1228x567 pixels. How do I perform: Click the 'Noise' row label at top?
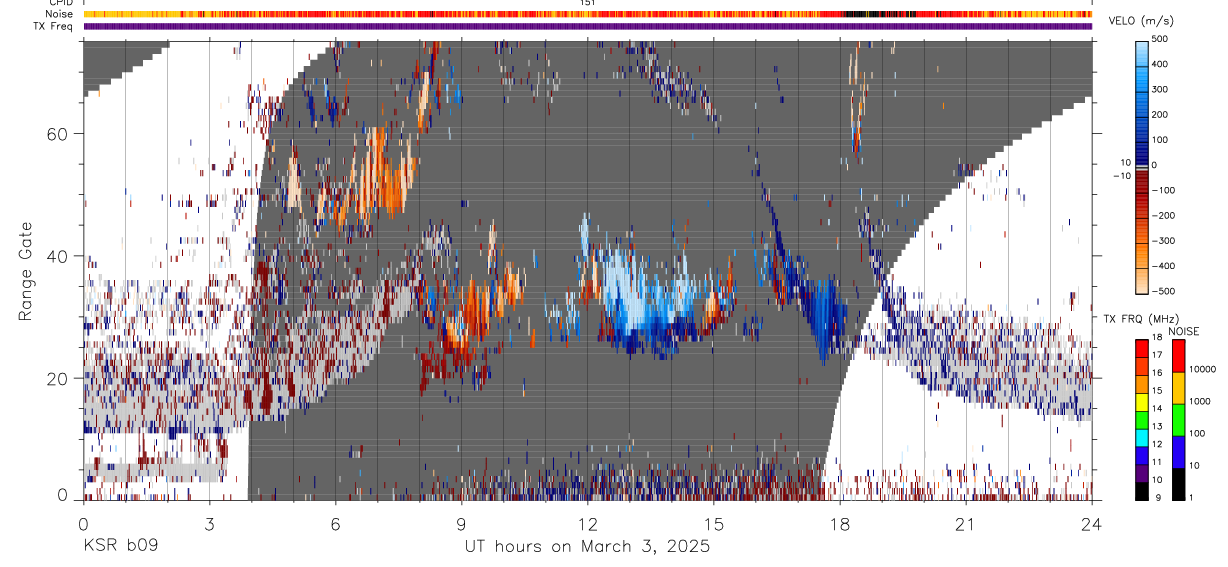59,14
